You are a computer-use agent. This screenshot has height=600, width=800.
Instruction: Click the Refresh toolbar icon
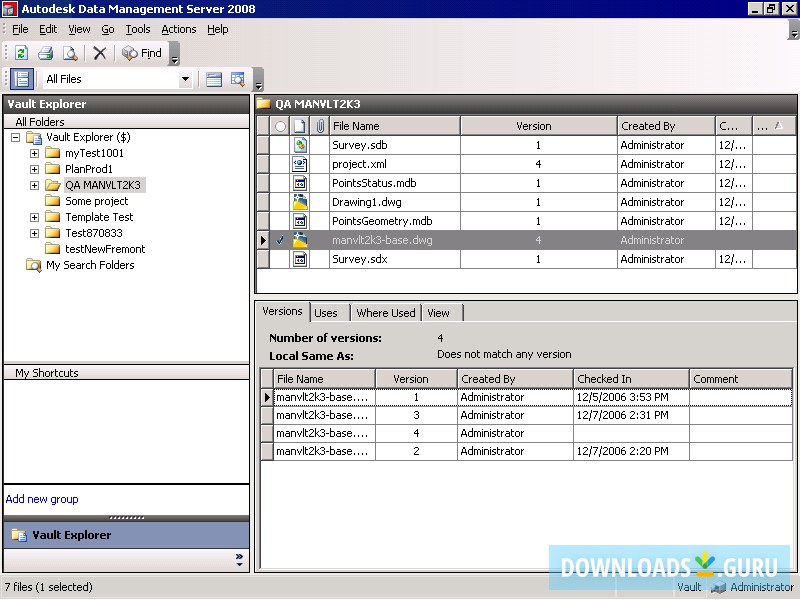(x=21, y=53)
